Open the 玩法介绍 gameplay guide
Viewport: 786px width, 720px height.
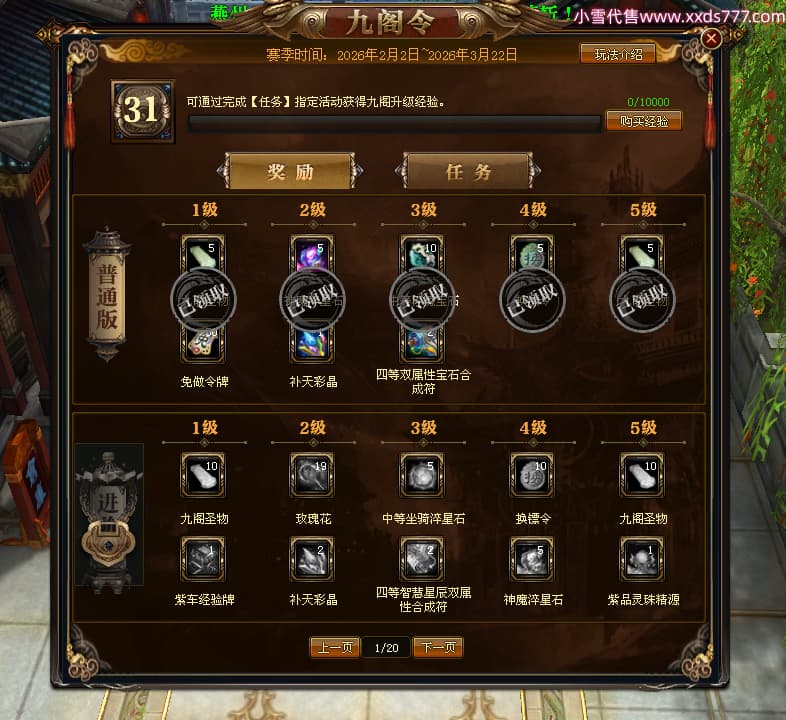[x=618, y=54]
